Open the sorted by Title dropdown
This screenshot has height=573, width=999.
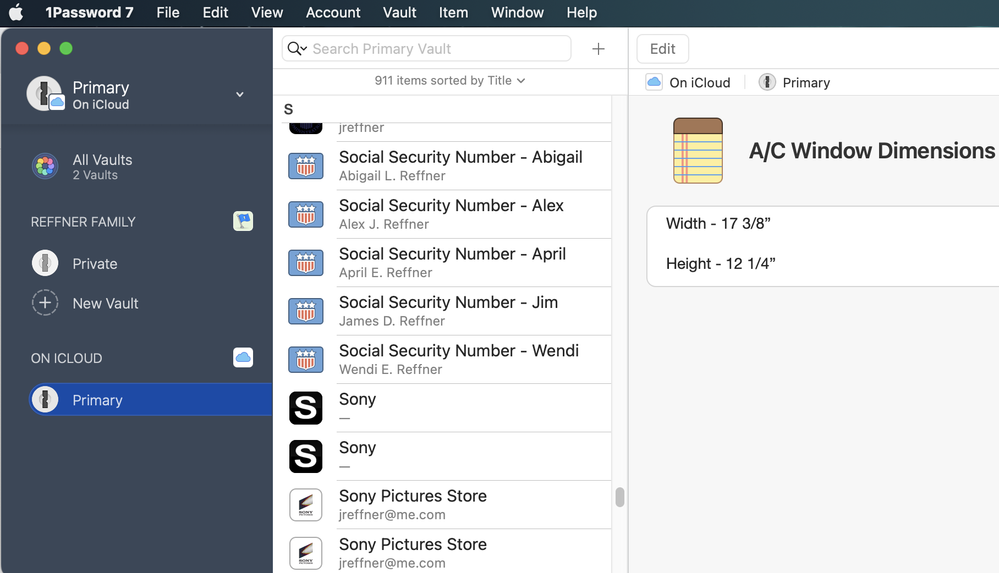449,80
